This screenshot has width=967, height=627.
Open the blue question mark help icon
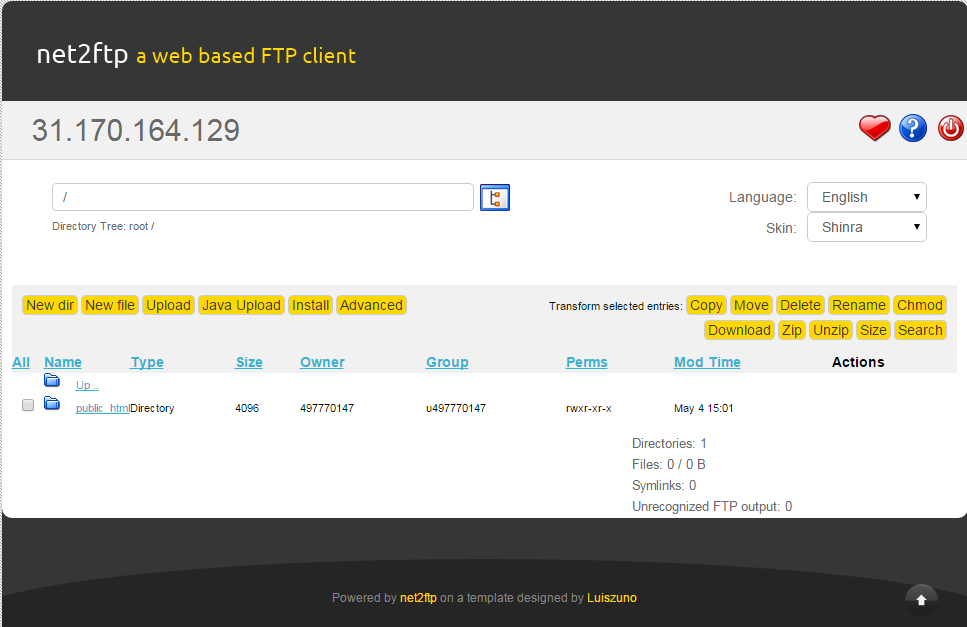pyautogui.click(x=913, y=128)
